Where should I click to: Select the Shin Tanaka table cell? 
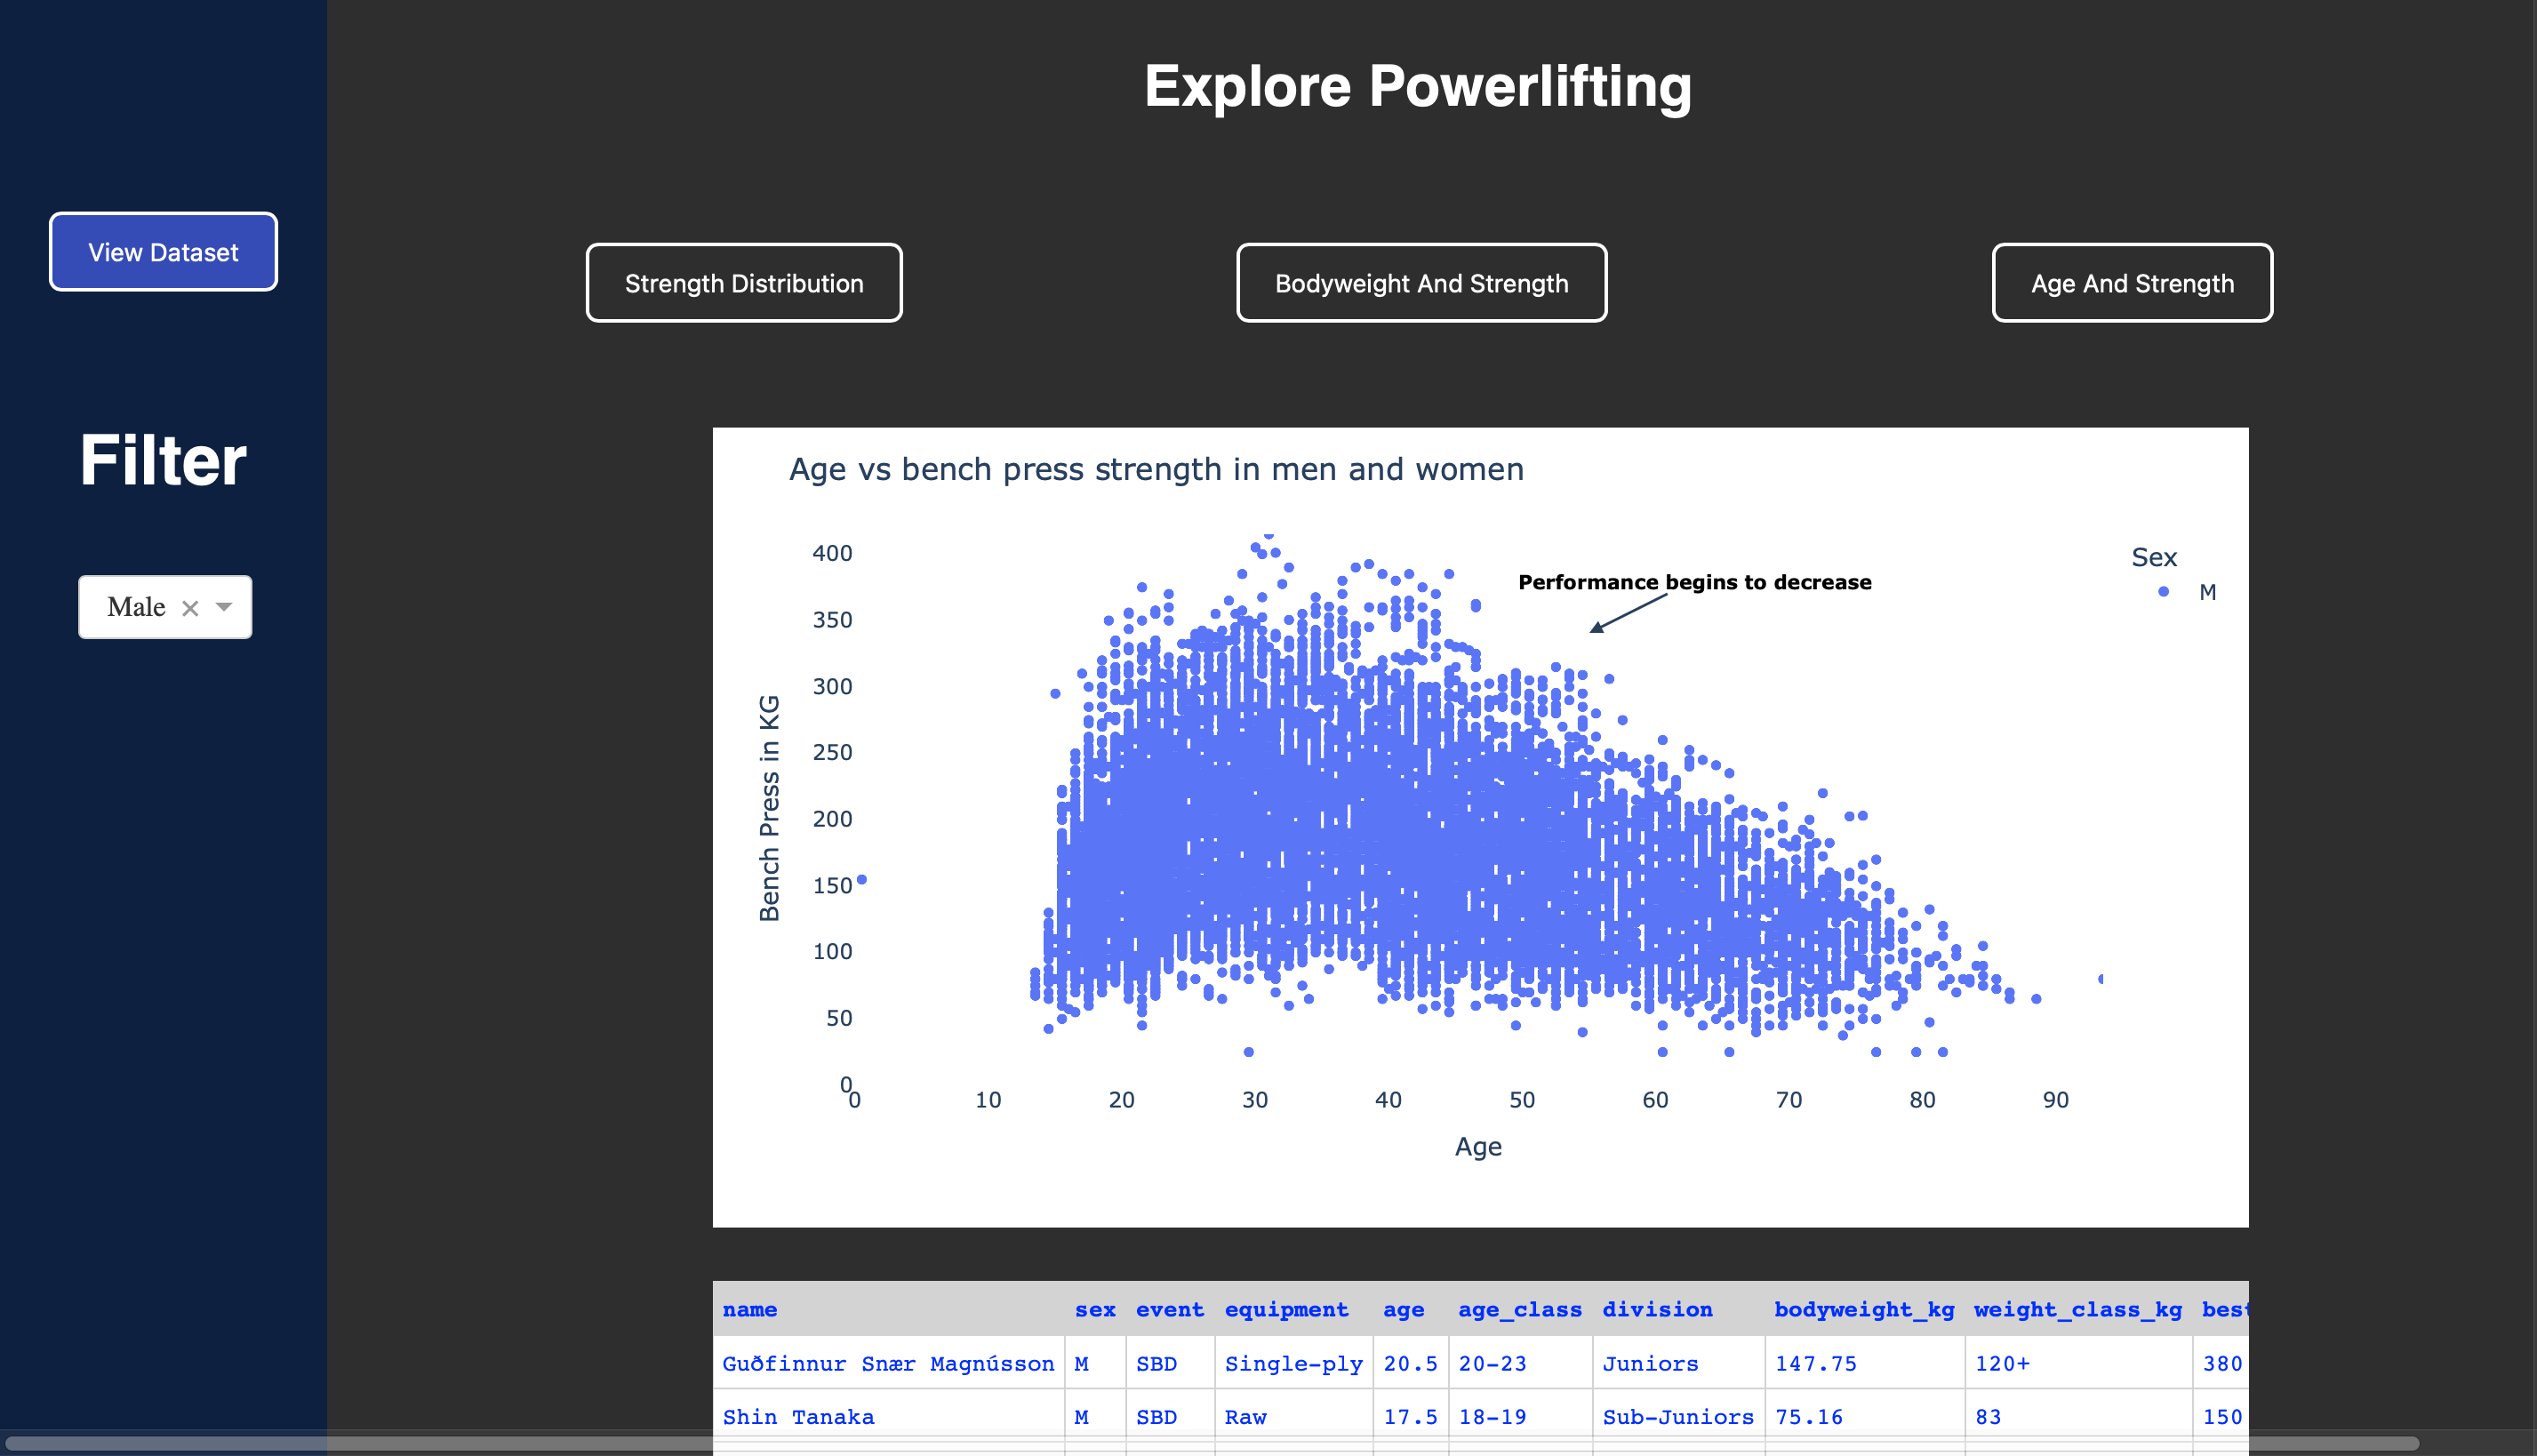(x=798, y=1416)
